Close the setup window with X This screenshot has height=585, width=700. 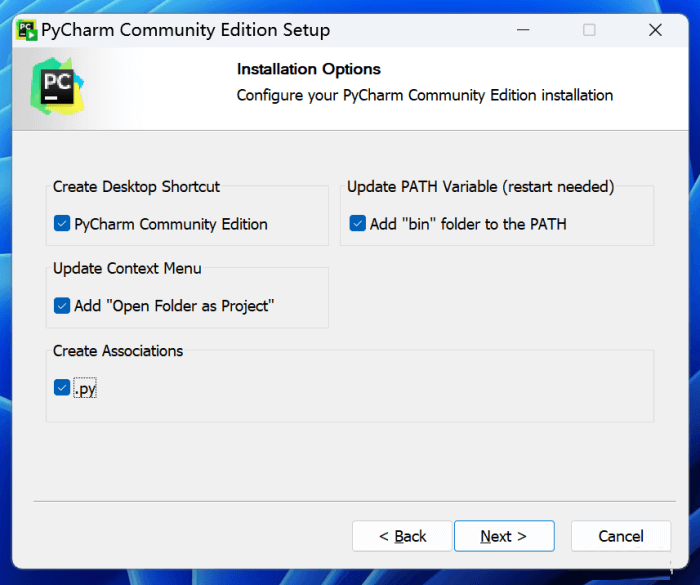(655, 30)
